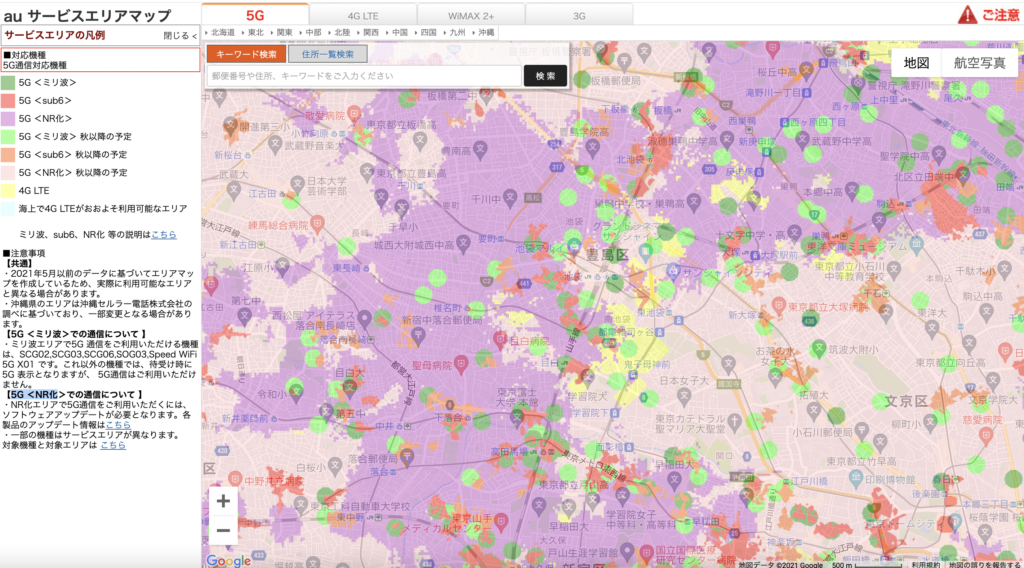Select the 千川中 school pin

point(510,197)
